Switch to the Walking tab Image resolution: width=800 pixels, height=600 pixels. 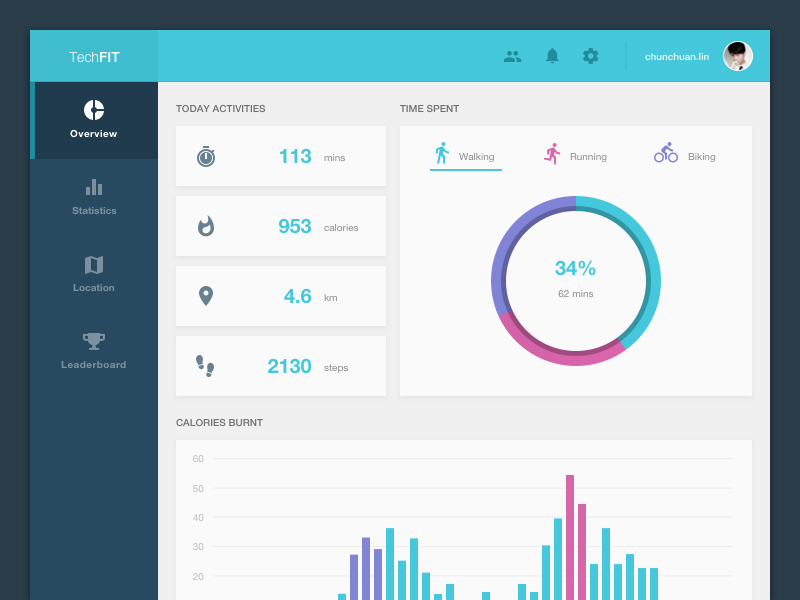point(465,155)
